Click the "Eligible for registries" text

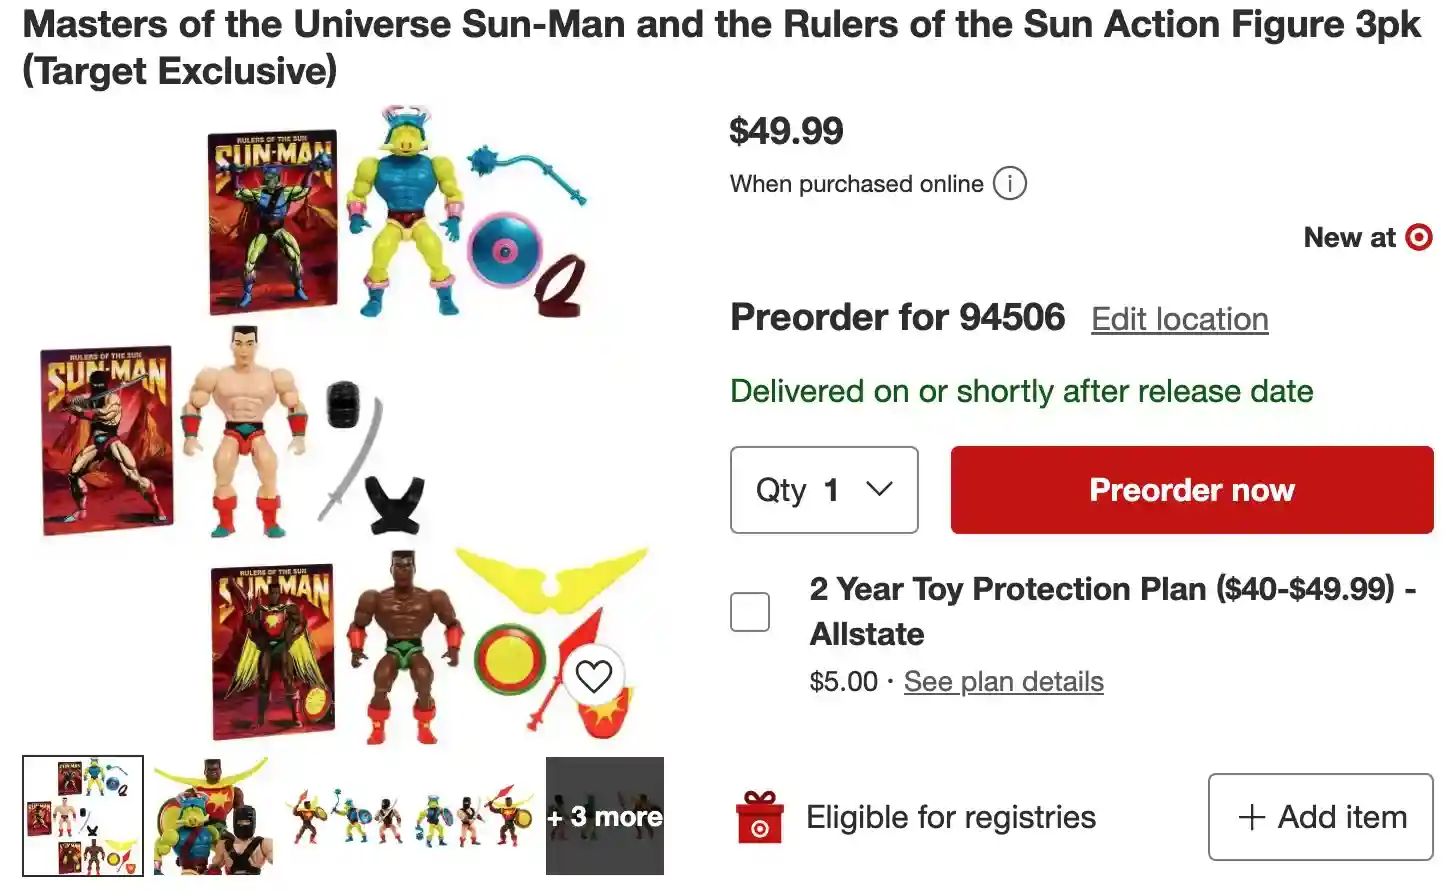tap(950, 817)
